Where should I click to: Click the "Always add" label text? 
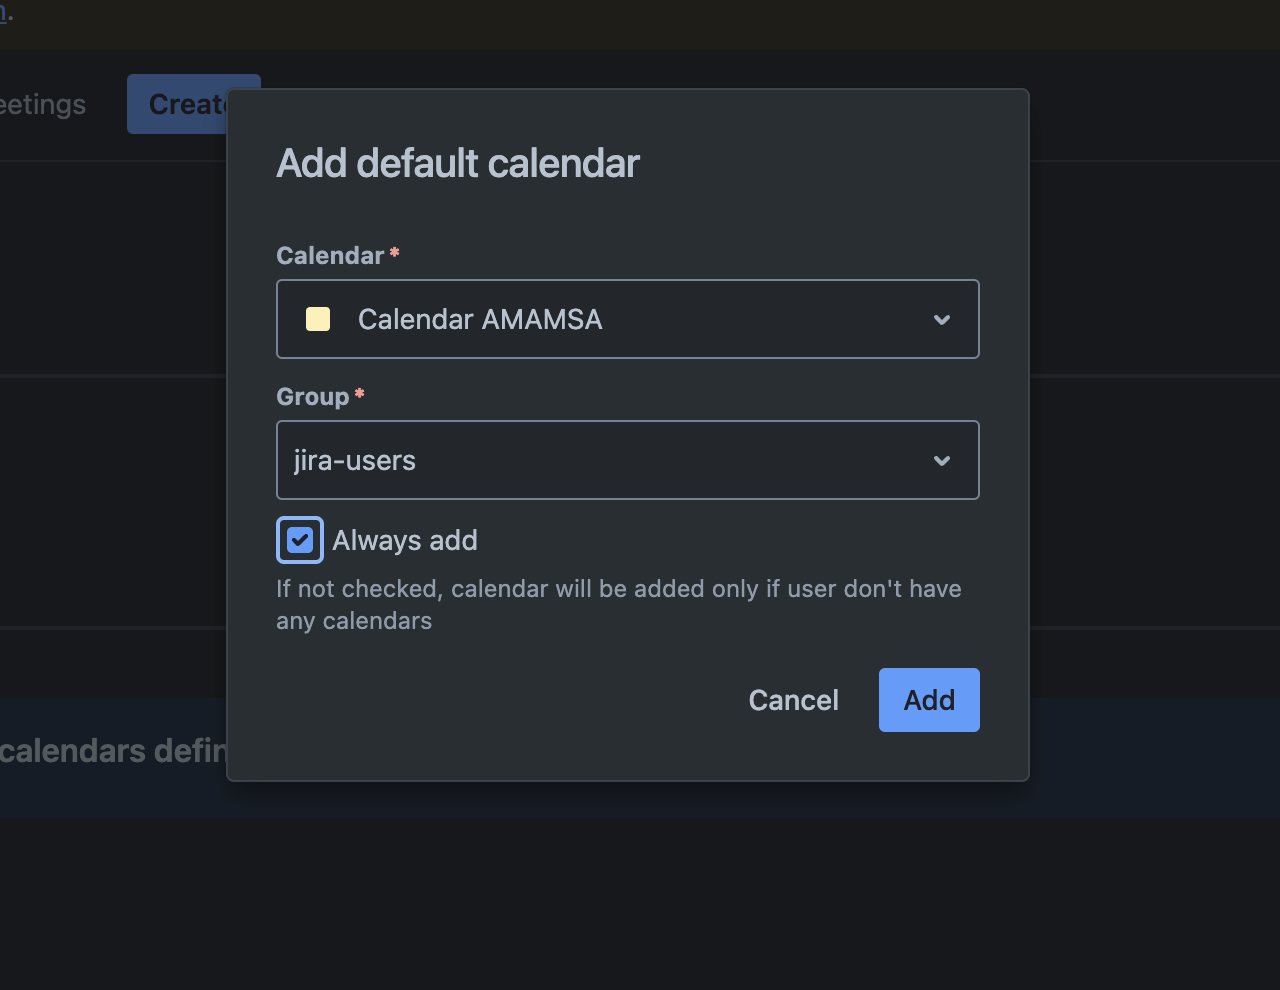(x=405, y=541)
